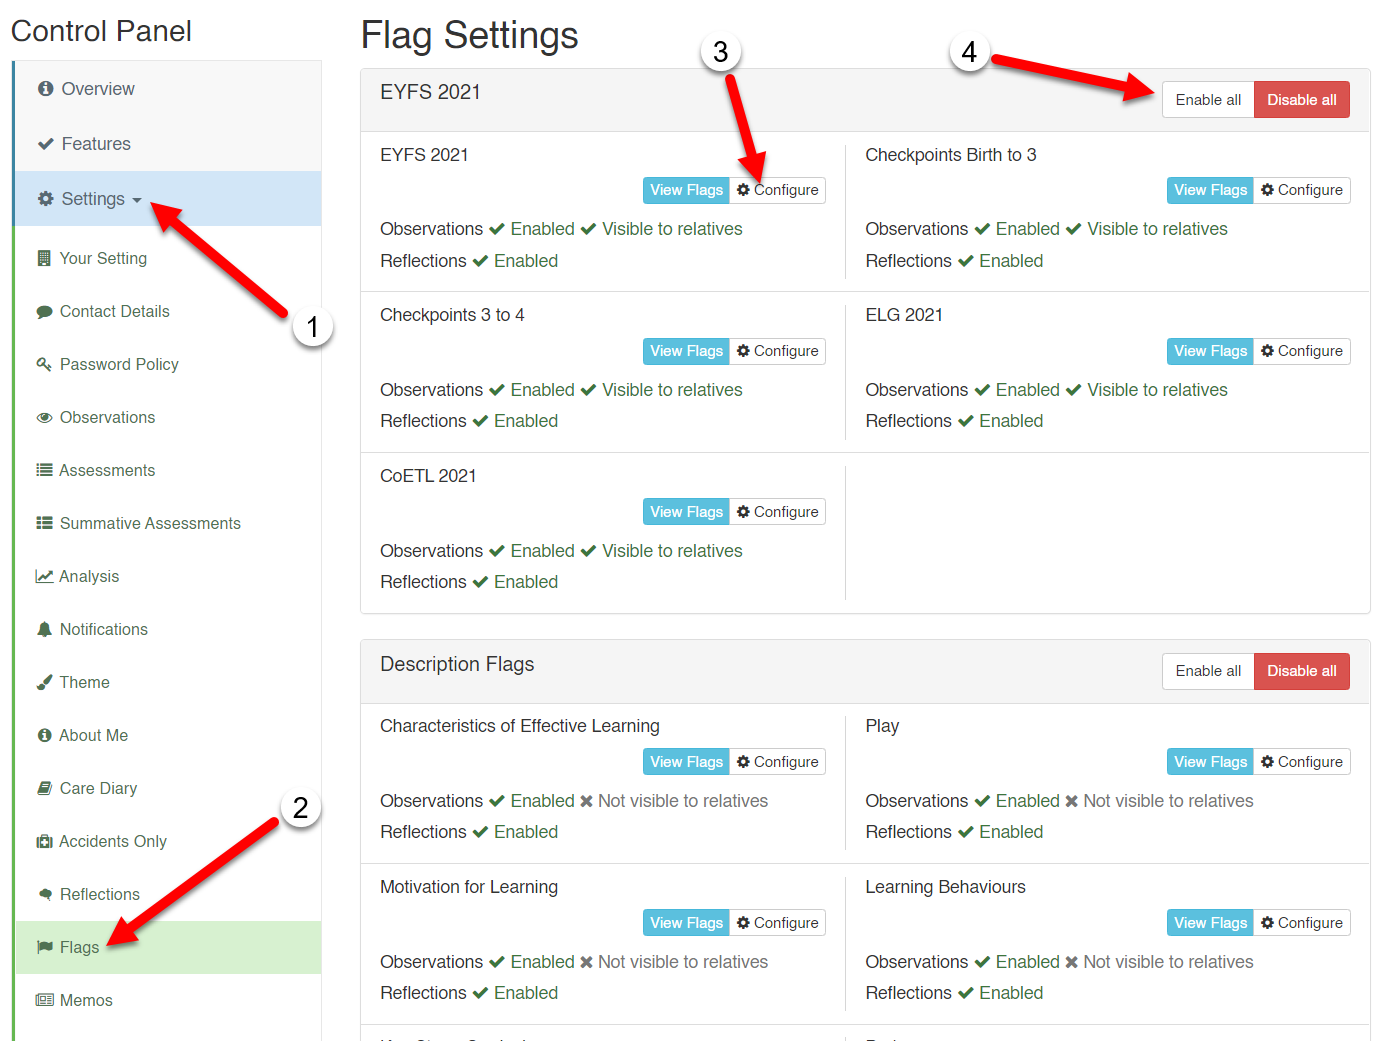Image resolution: width=1389 pixels, height=1041 pixels.
Task: Open the Care Diary settings
Action: (x=168, y=788)
